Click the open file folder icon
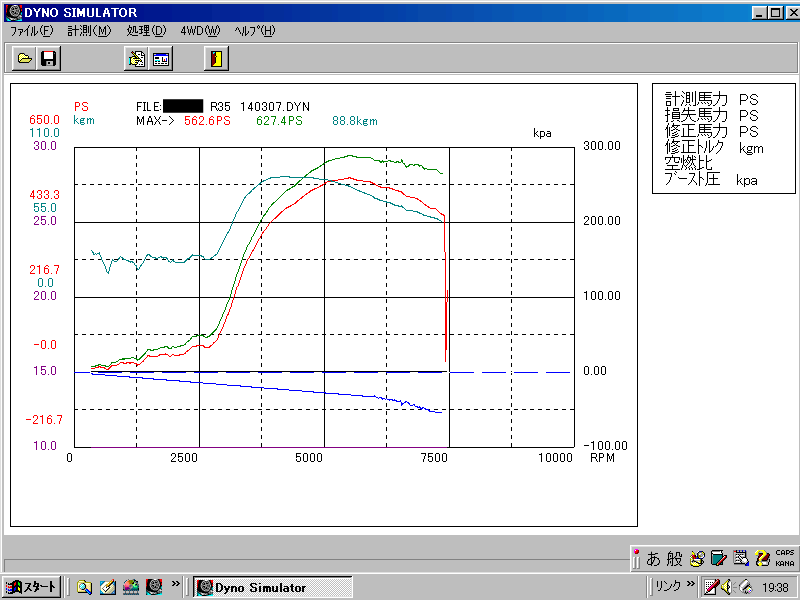Viewport: 800px width, 600px height. (25, 59)
